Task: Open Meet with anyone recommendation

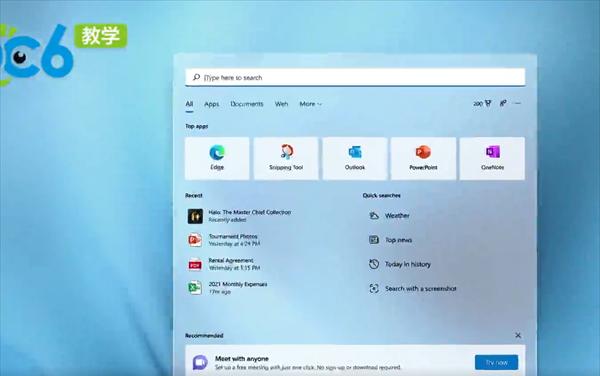Action: click(x=355, y=361)
